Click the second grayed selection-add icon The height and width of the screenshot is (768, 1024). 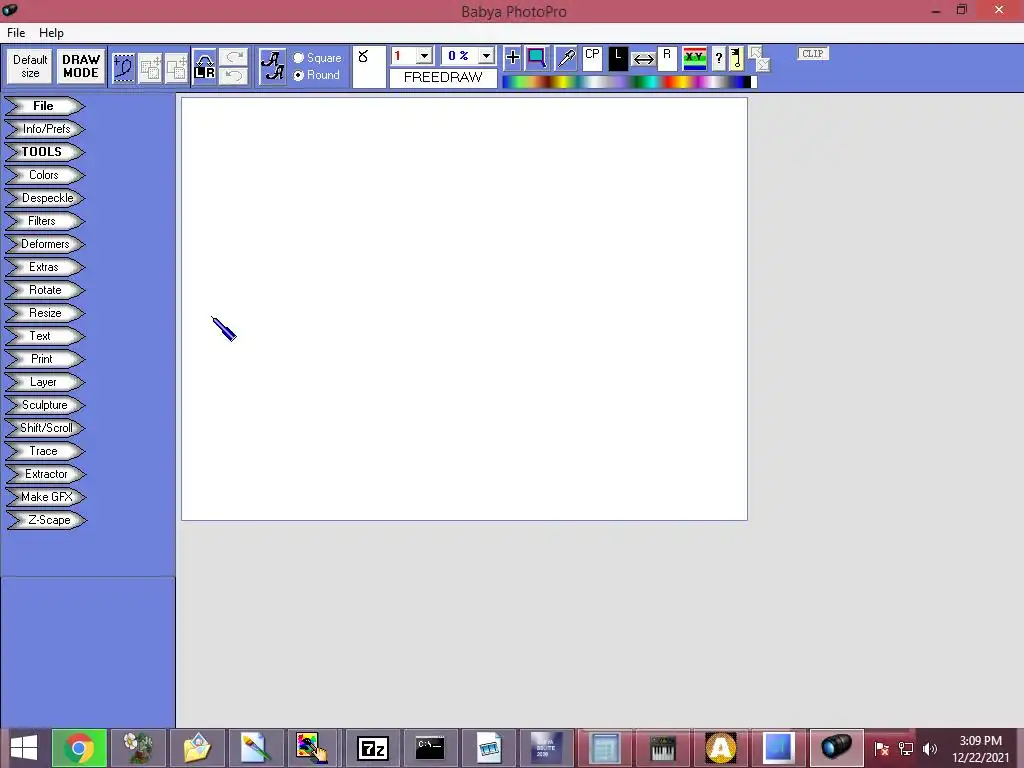click(150, 67)
